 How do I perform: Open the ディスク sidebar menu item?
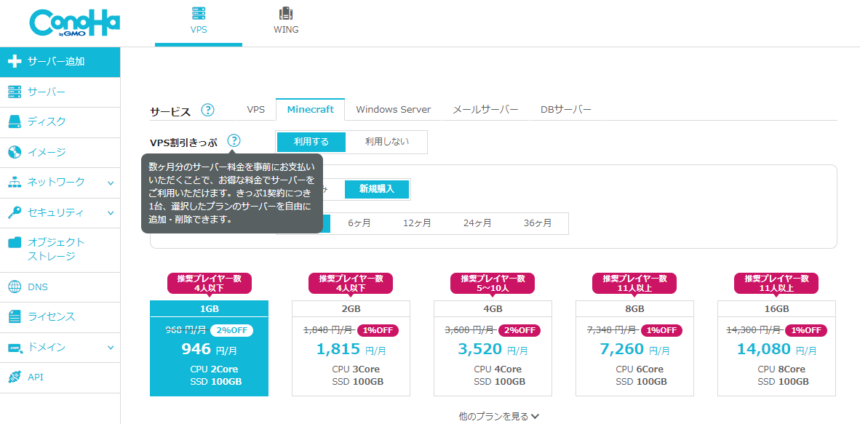60,122
